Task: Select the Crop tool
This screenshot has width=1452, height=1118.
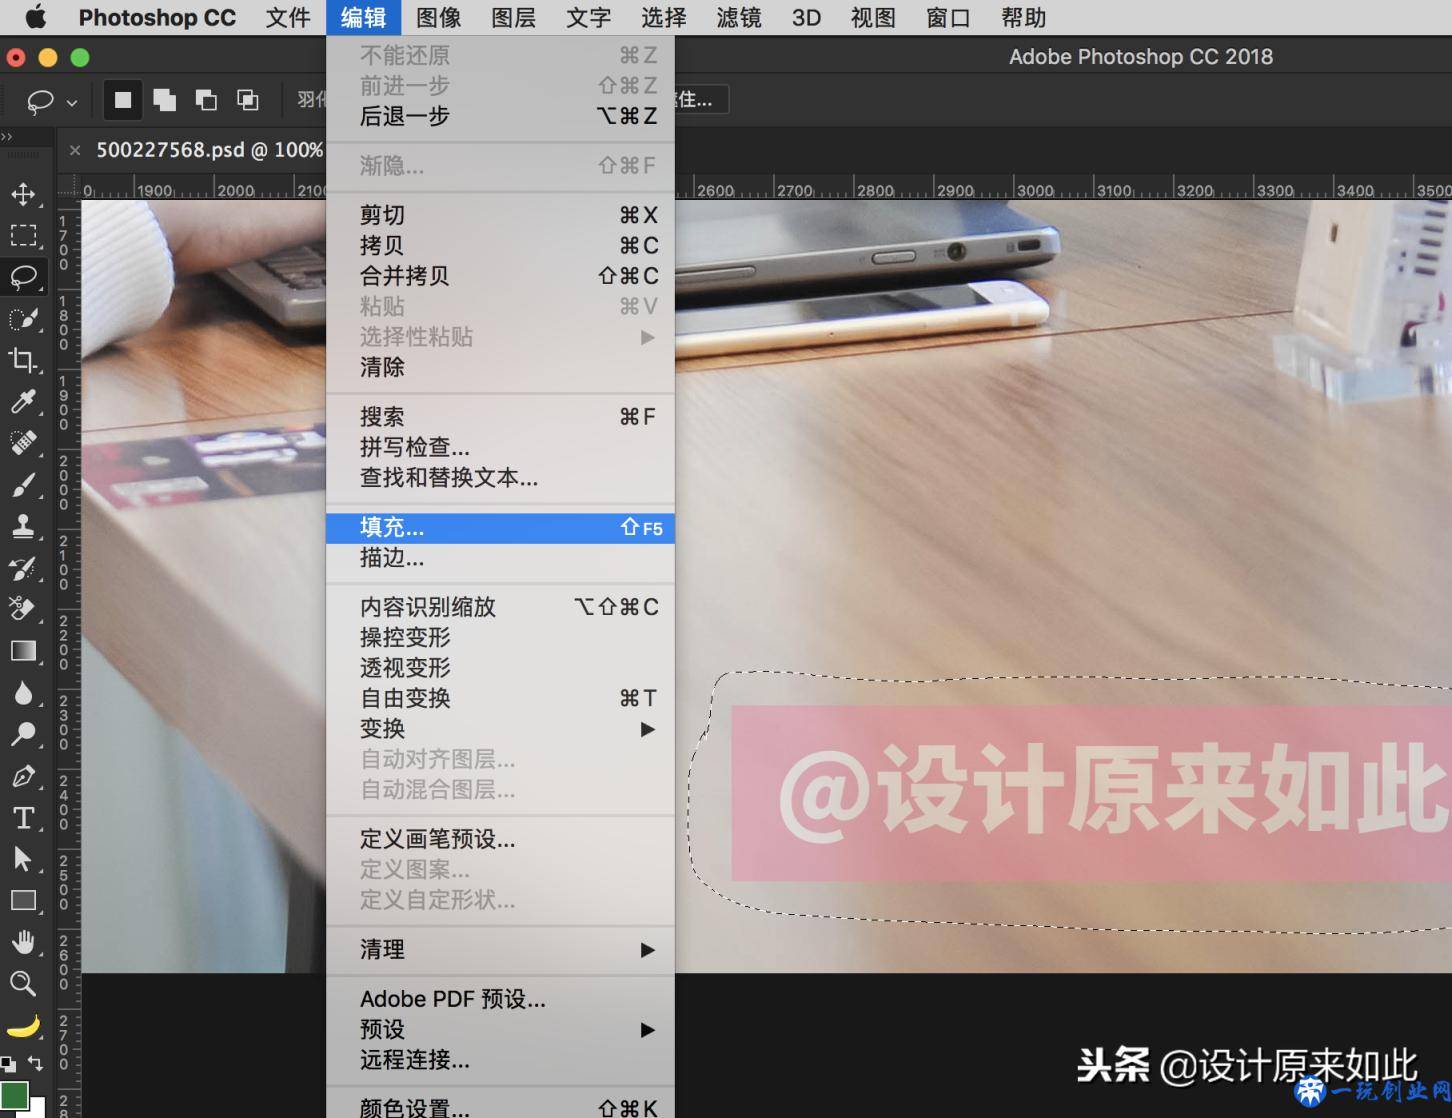Action: click(23, 360)
